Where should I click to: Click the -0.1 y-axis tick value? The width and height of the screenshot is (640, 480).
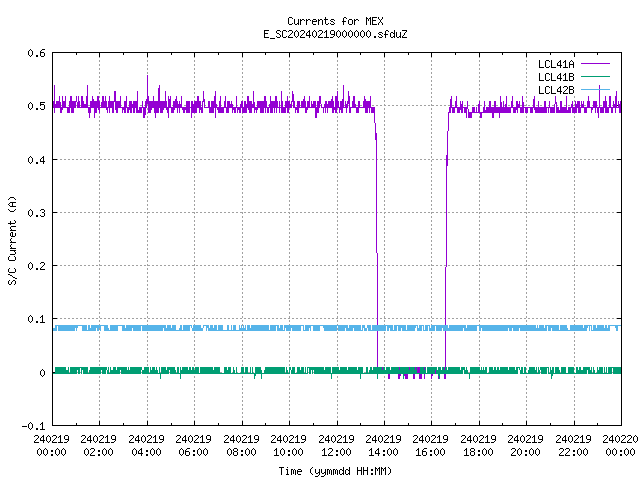pyautogui.click(x=33, y=426)
